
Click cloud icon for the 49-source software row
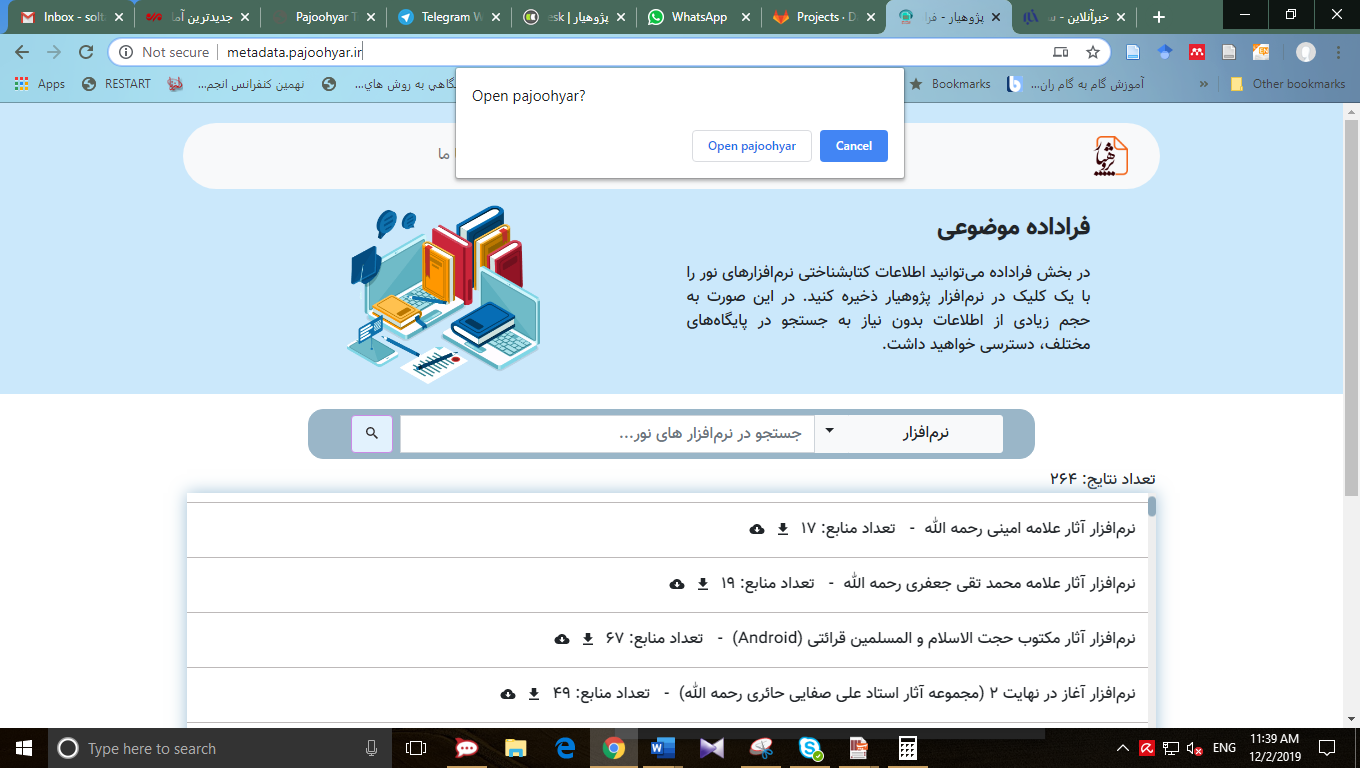pos(508,694)
